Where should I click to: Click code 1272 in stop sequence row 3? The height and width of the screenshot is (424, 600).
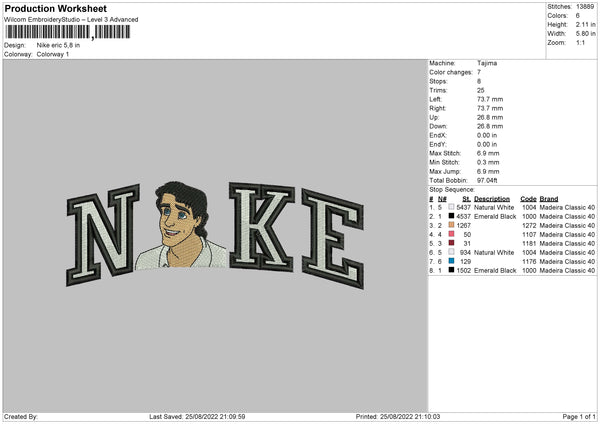(529, 225)
